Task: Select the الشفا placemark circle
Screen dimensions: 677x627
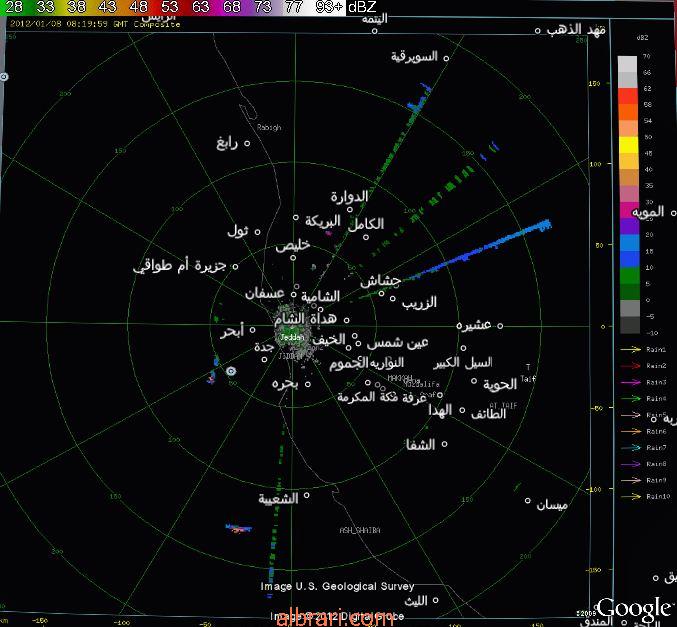Action: (444, 443)
